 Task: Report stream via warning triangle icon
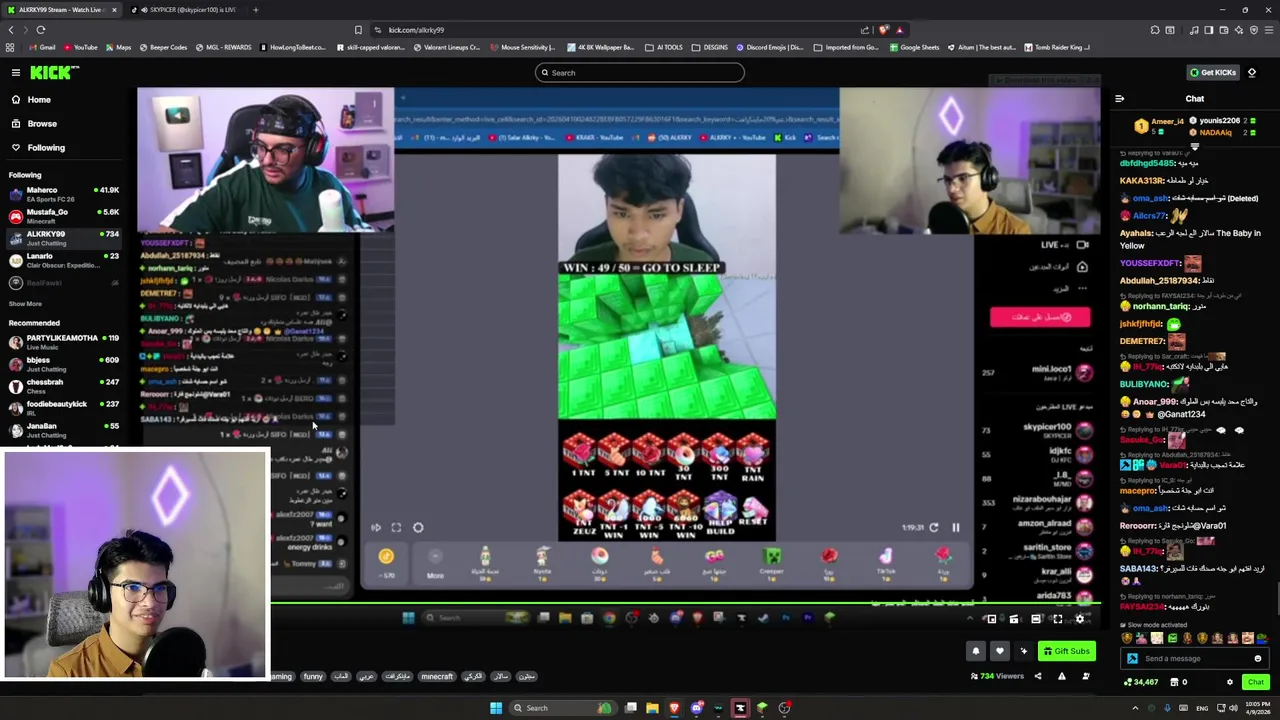point(1062,676)
